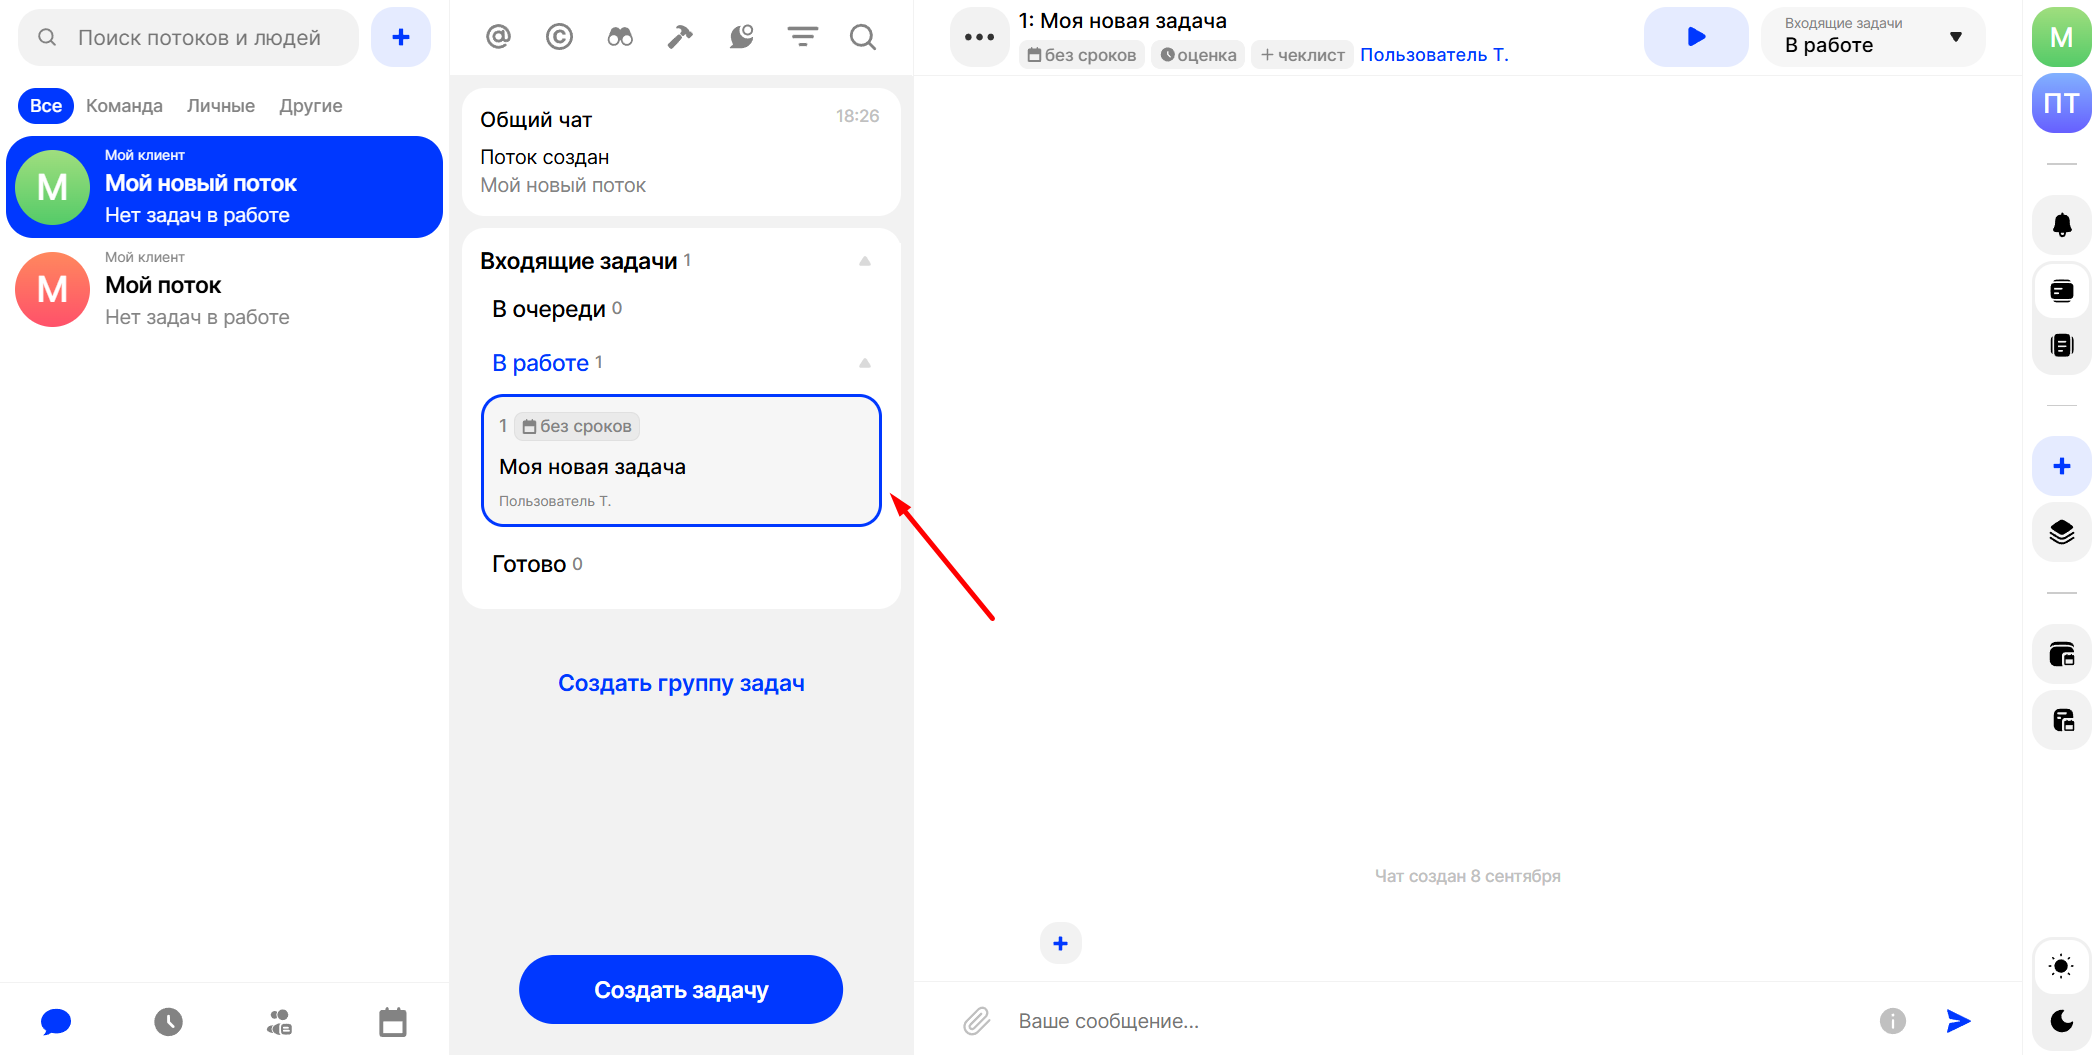Open the layers stack icon in sidebar
Image resolution: width=2097 pixels, height=1055 pixels.
[2061, 532]
